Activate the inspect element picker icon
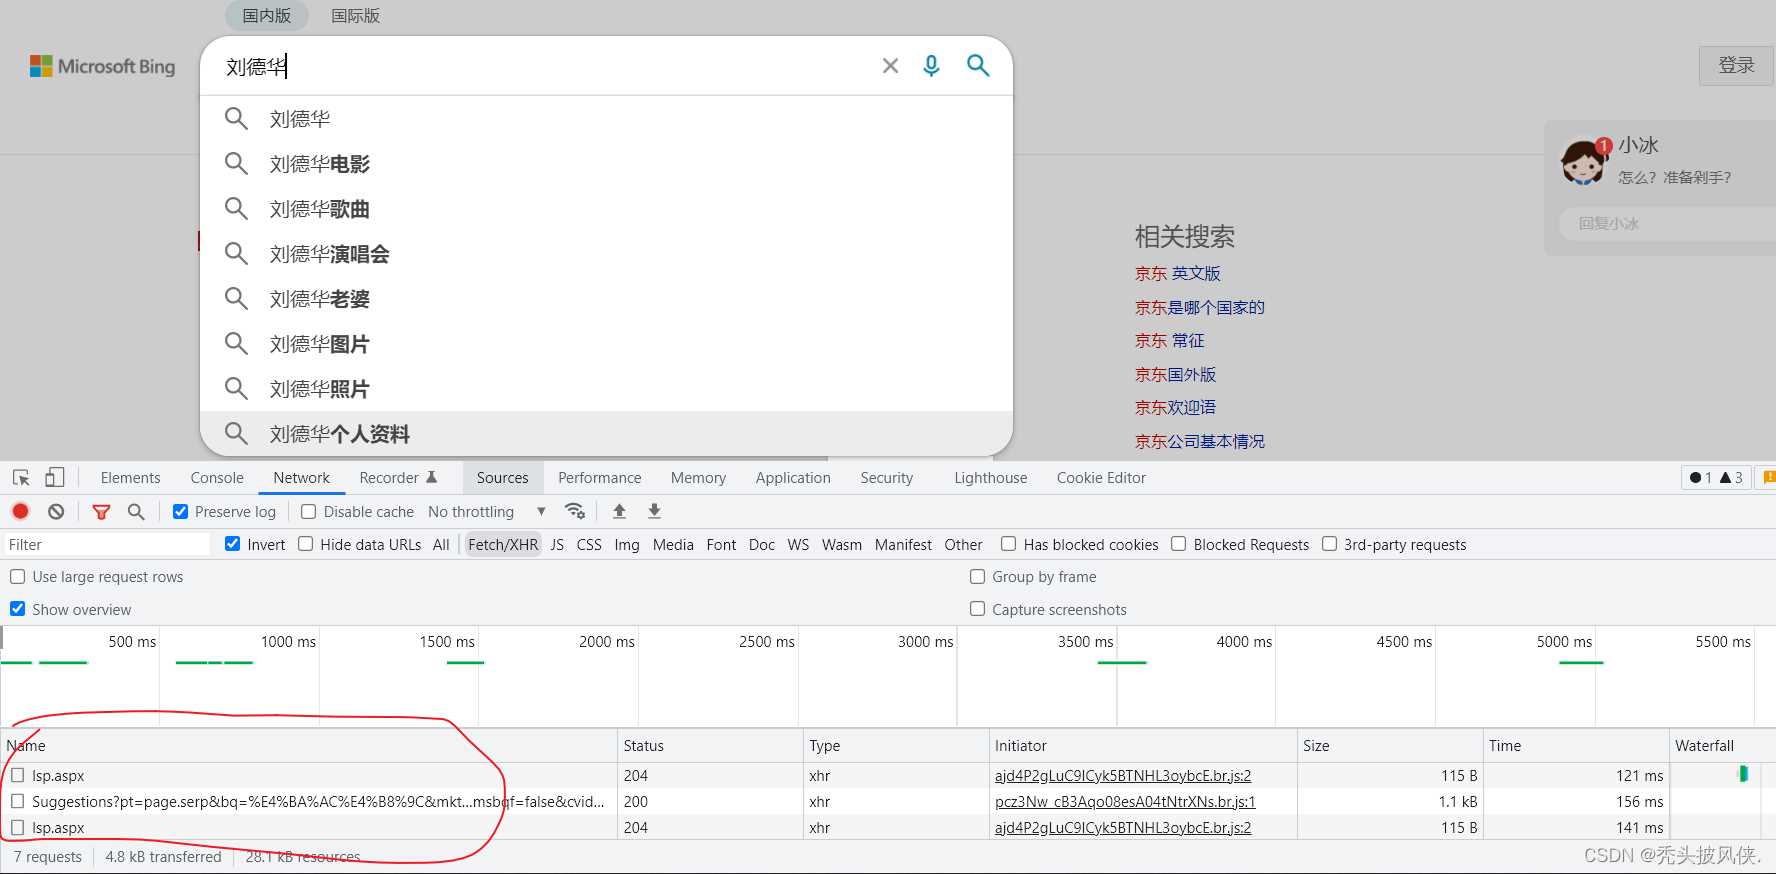 pos(21,478)
